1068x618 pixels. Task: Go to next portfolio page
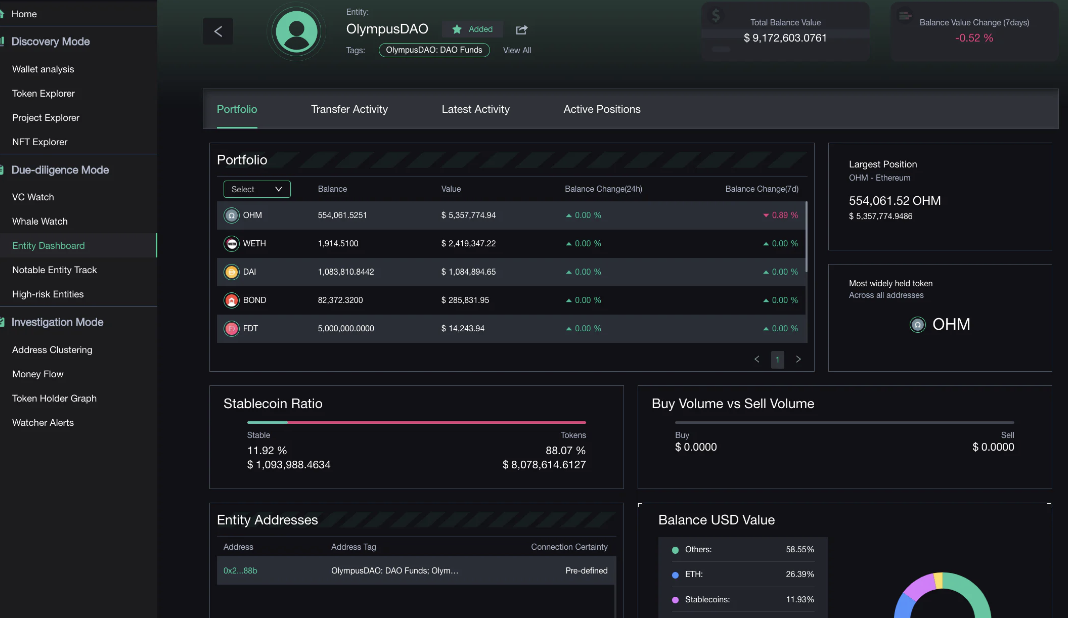[798, 359]
